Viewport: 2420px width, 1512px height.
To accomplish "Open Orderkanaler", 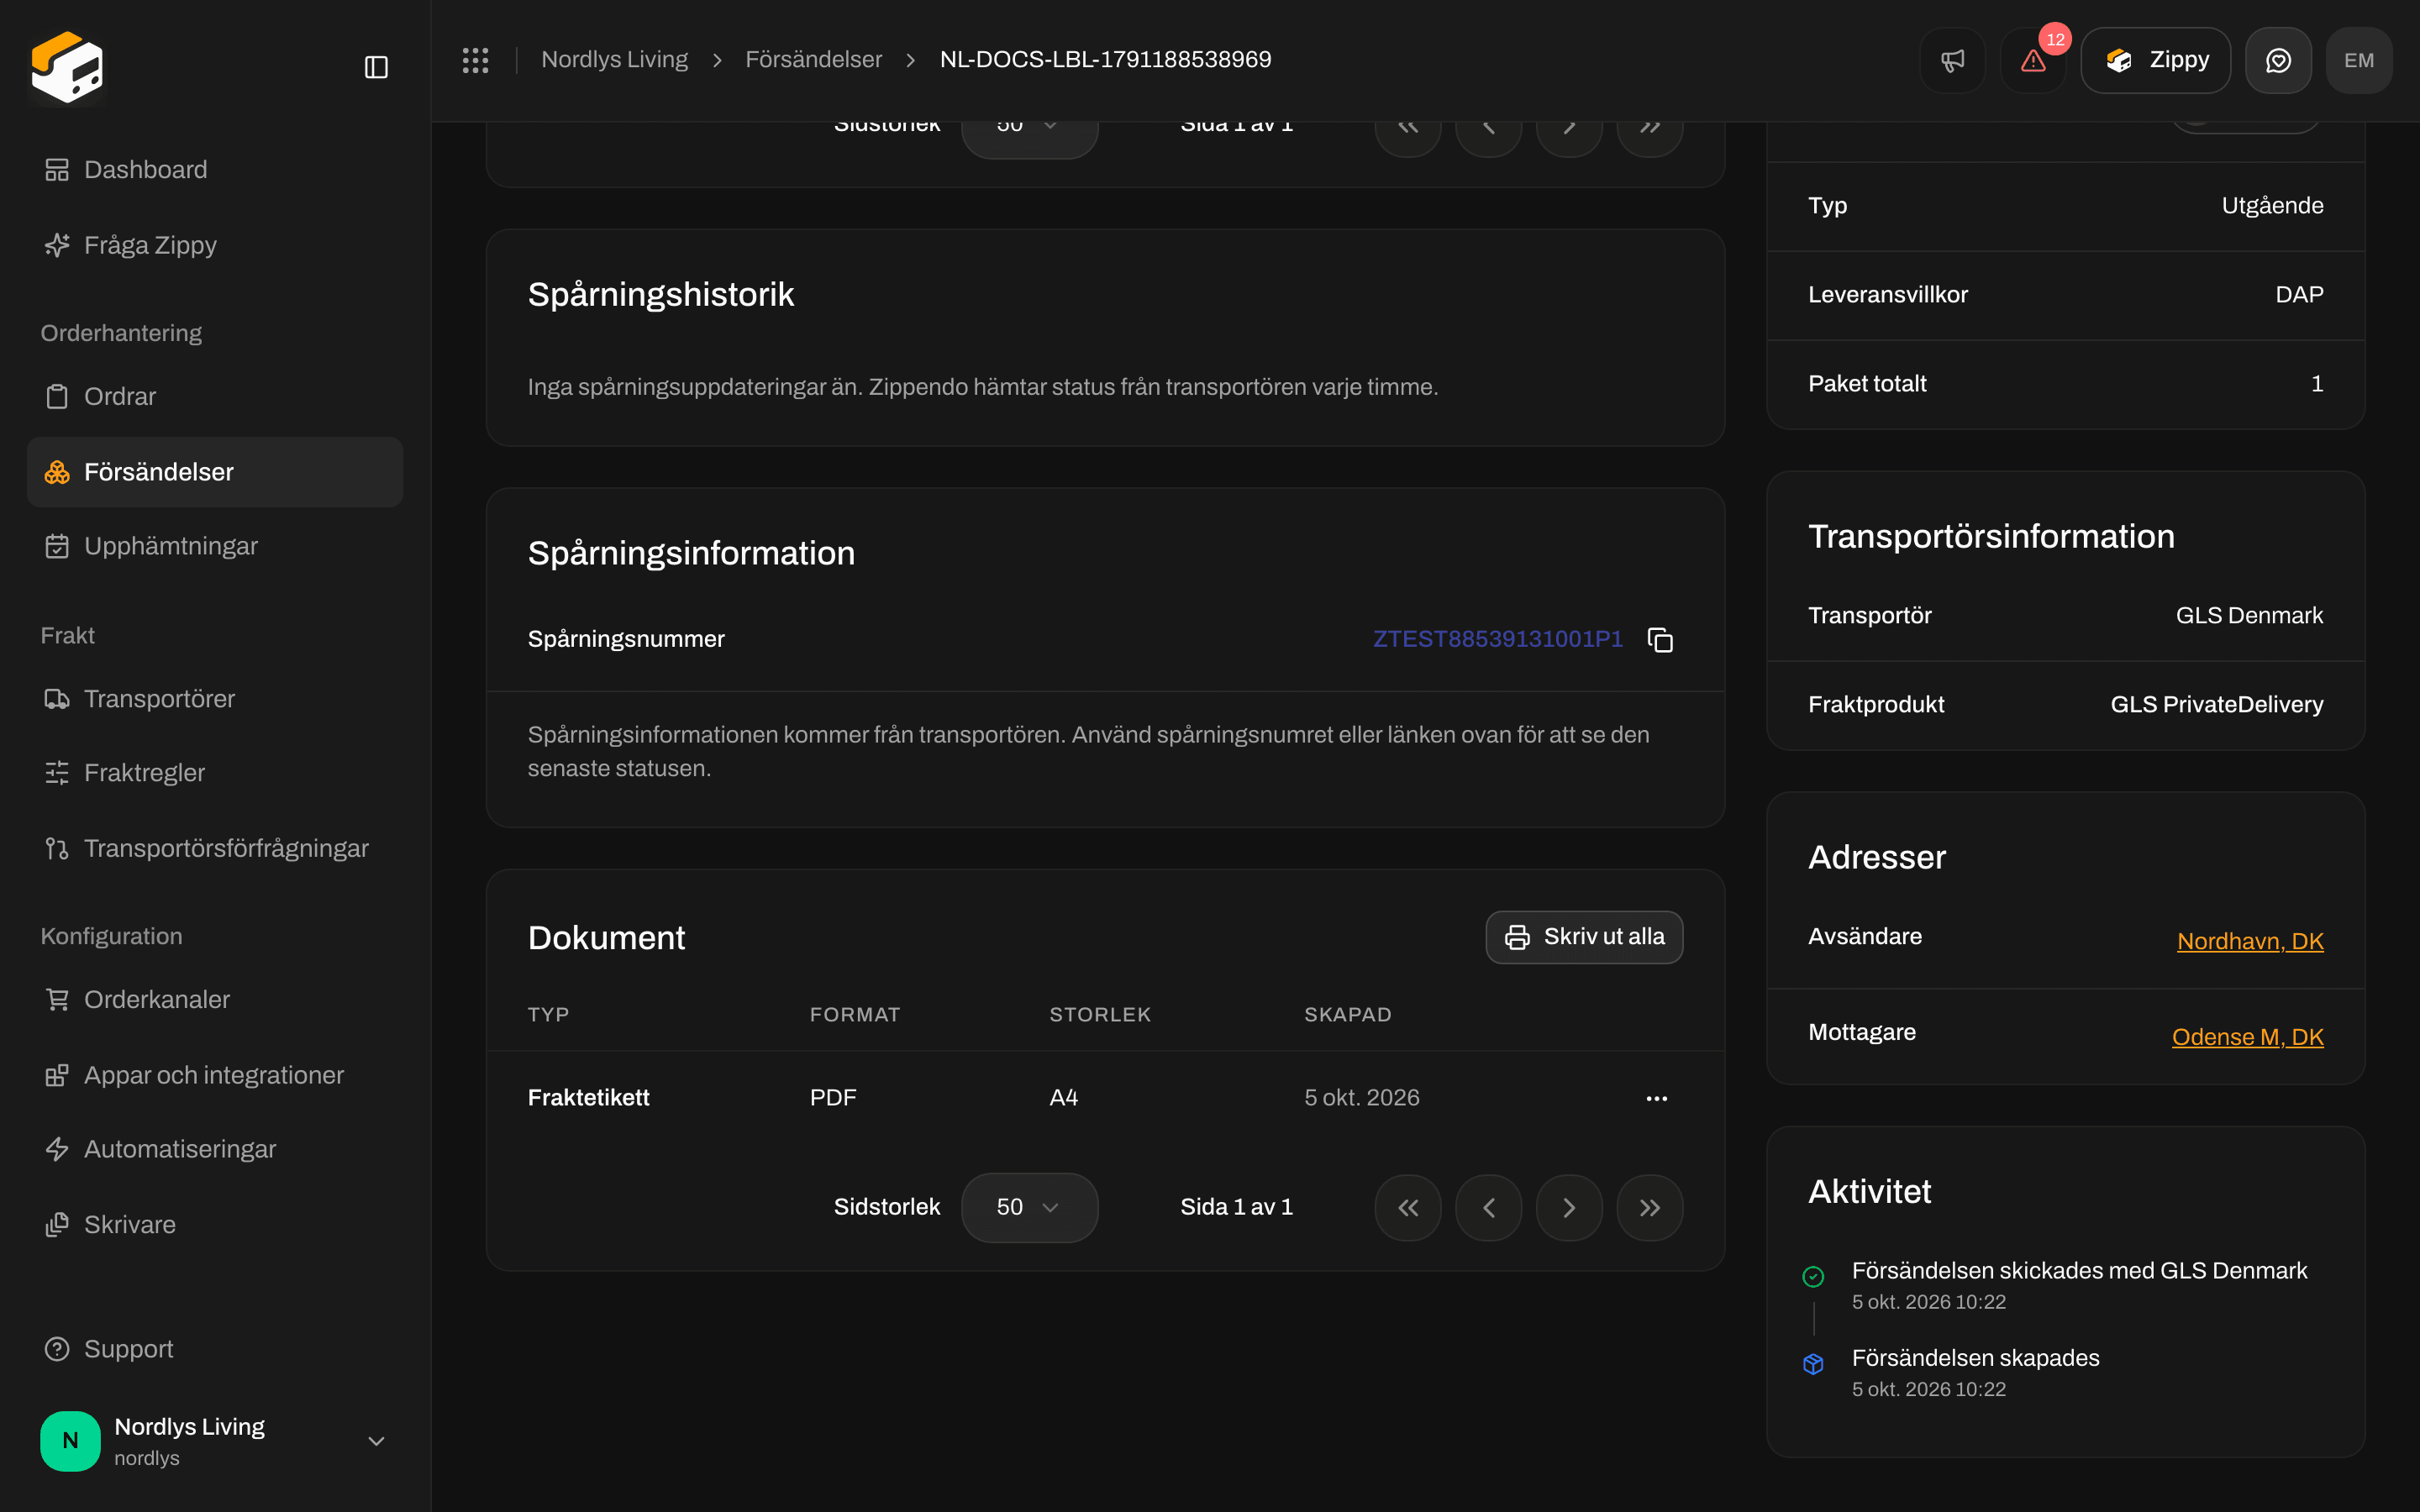I will pos(215,1000).
